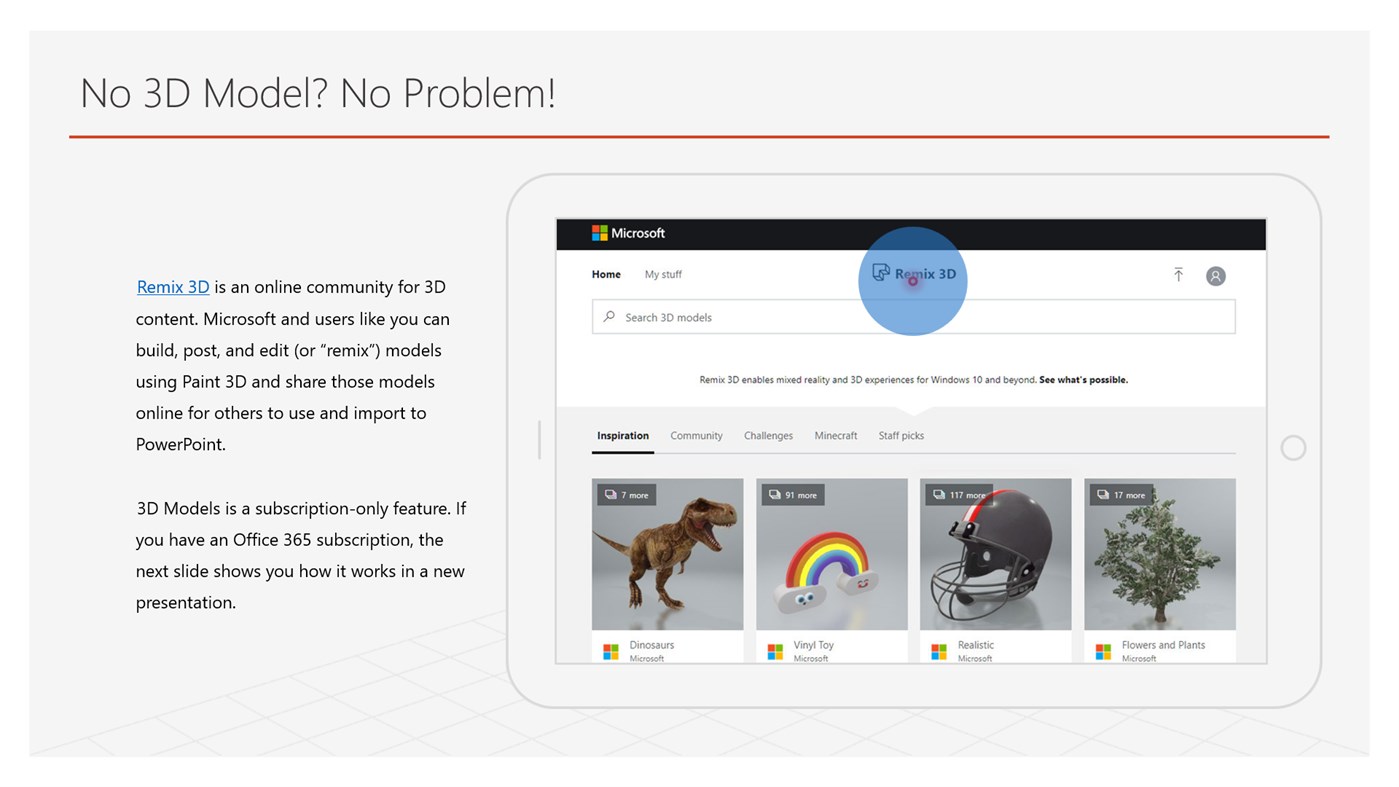Click inside the Search 3D models field
The height and width of the screenshot is (787, 1399).
[x=700, y=316]
